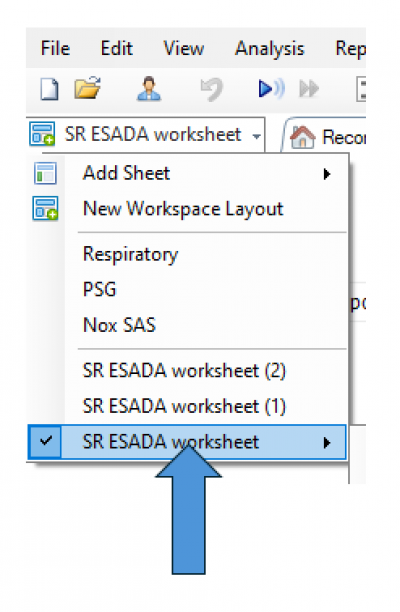The width and height of the screenshot is (400, 612).
Task: Expand the Add Sheet submenu arrow
Action: coord(327,174)
